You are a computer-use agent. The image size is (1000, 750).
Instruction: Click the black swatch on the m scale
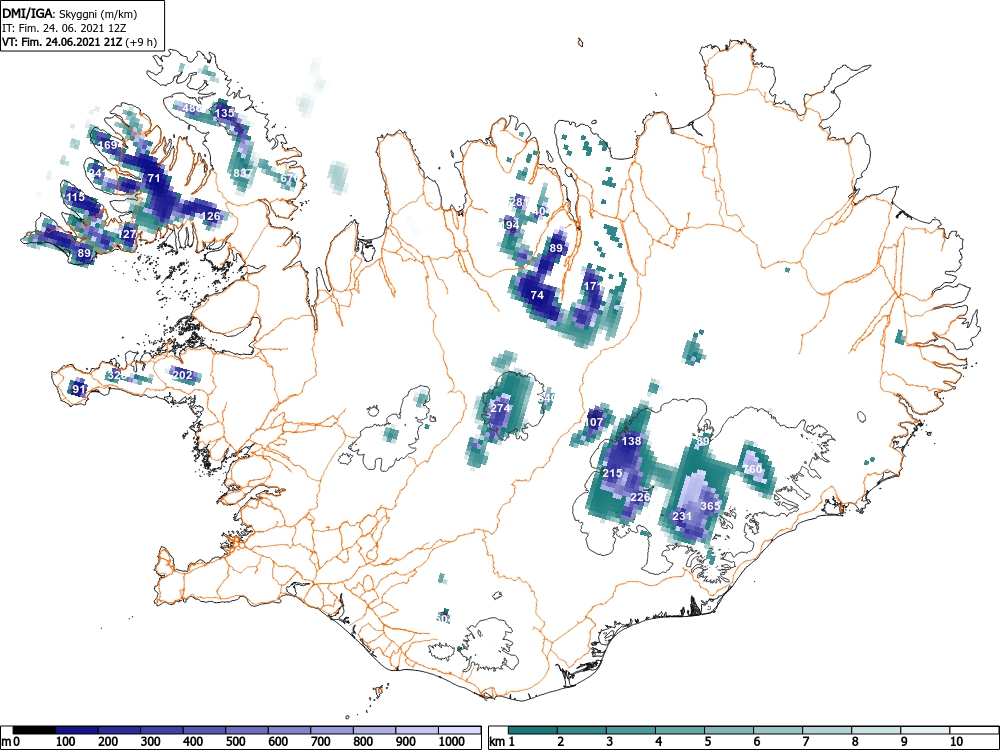tap(34, 730)
